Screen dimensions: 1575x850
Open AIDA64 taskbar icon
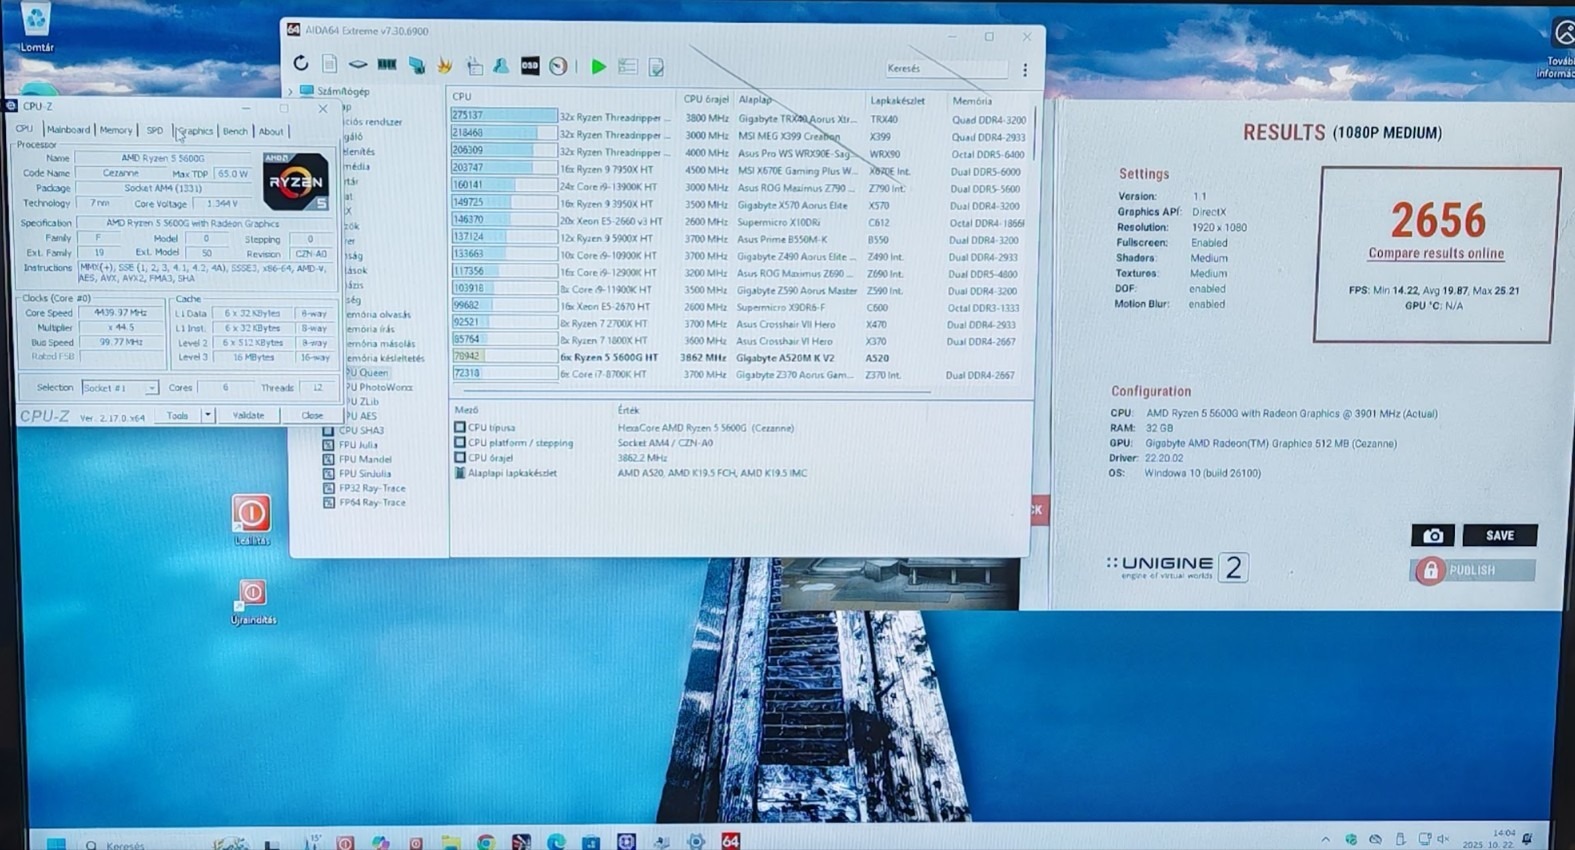pos(731,842)
